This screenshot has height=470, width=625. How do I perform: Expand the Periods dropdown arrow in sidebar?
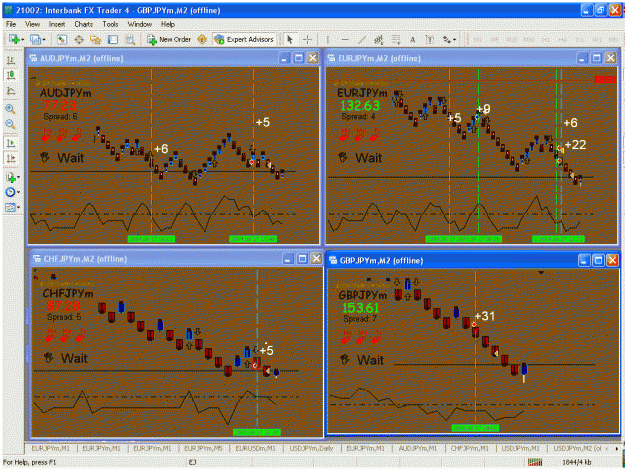18,192
